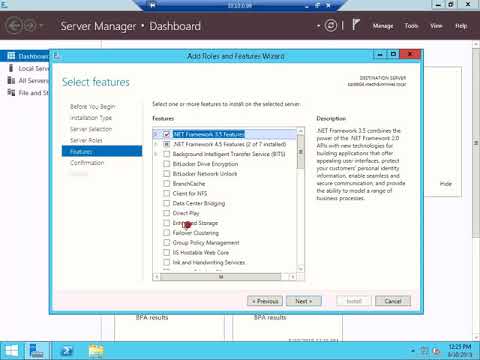Go to Server Selection step
480x360 pixels.
click(91, 129)
